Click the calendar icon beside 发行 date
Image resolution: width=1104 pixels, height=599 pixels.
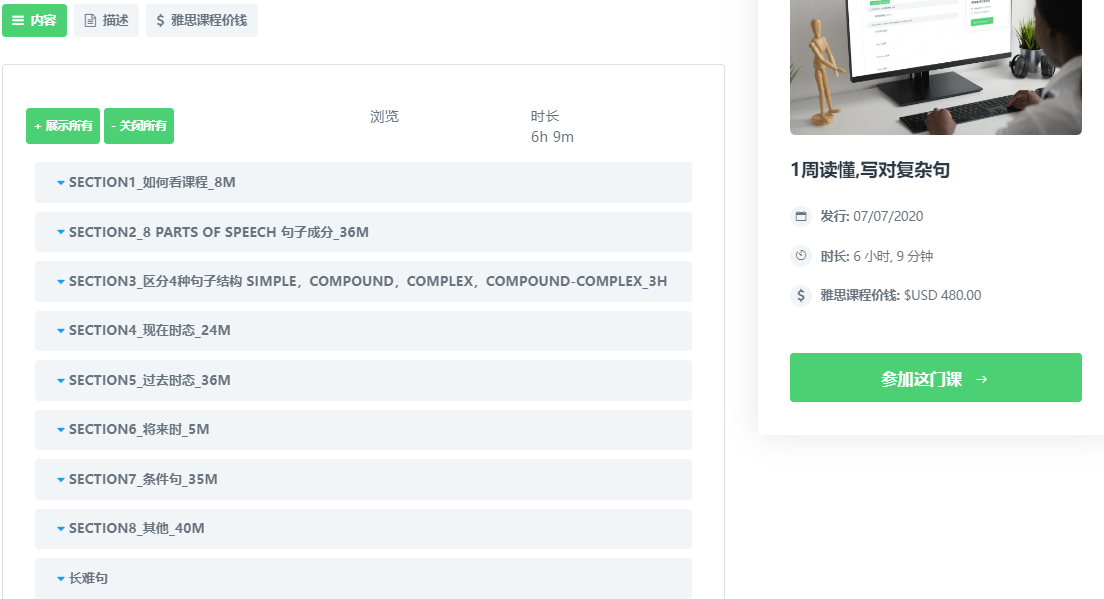pyautogui.click(x=801, y=216)
